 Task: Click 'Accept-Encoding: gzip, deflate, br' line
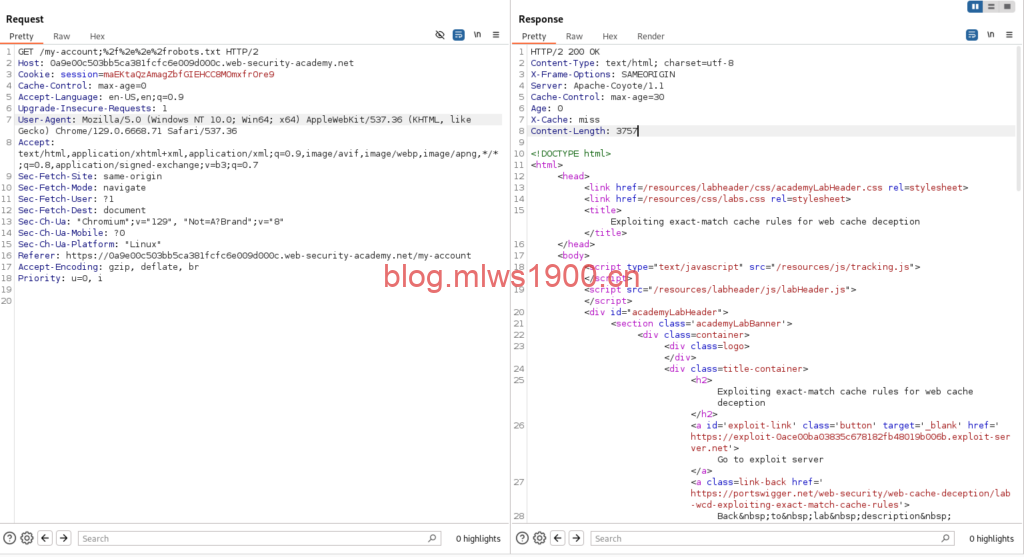click(108, 266)
